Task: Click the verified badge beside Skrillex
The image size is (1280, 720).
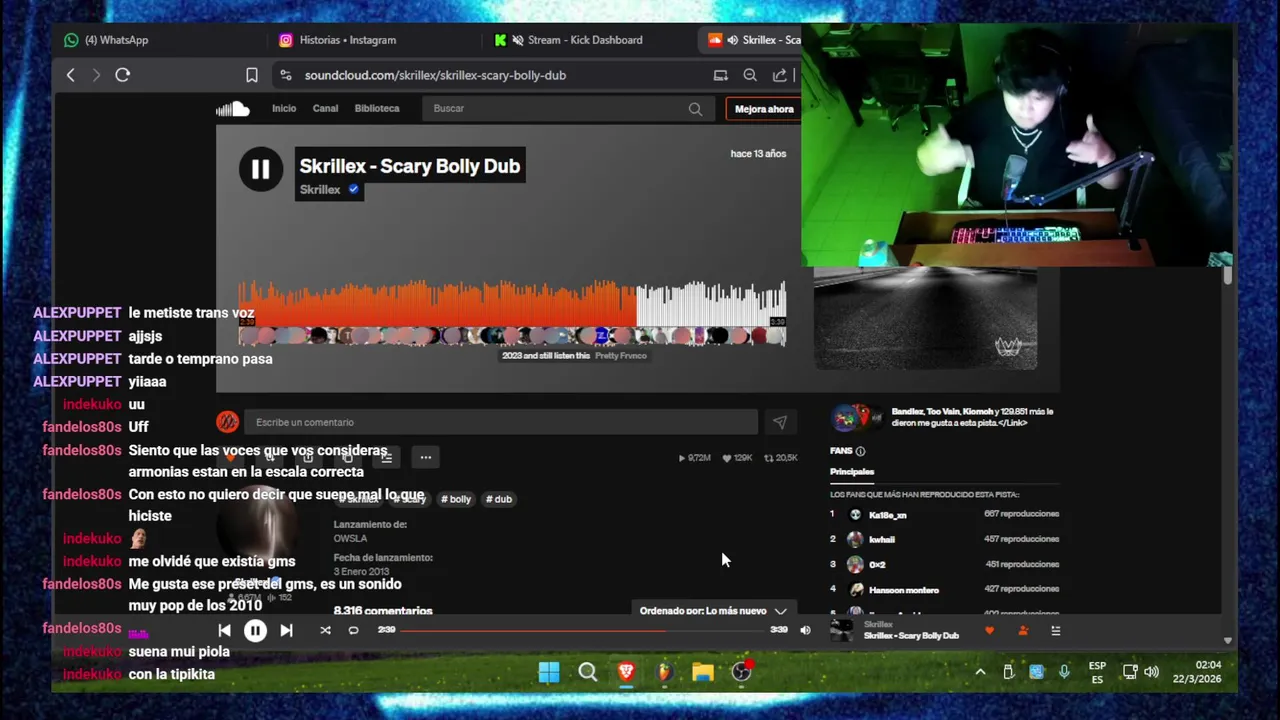Action: click(x=353, y=189)
